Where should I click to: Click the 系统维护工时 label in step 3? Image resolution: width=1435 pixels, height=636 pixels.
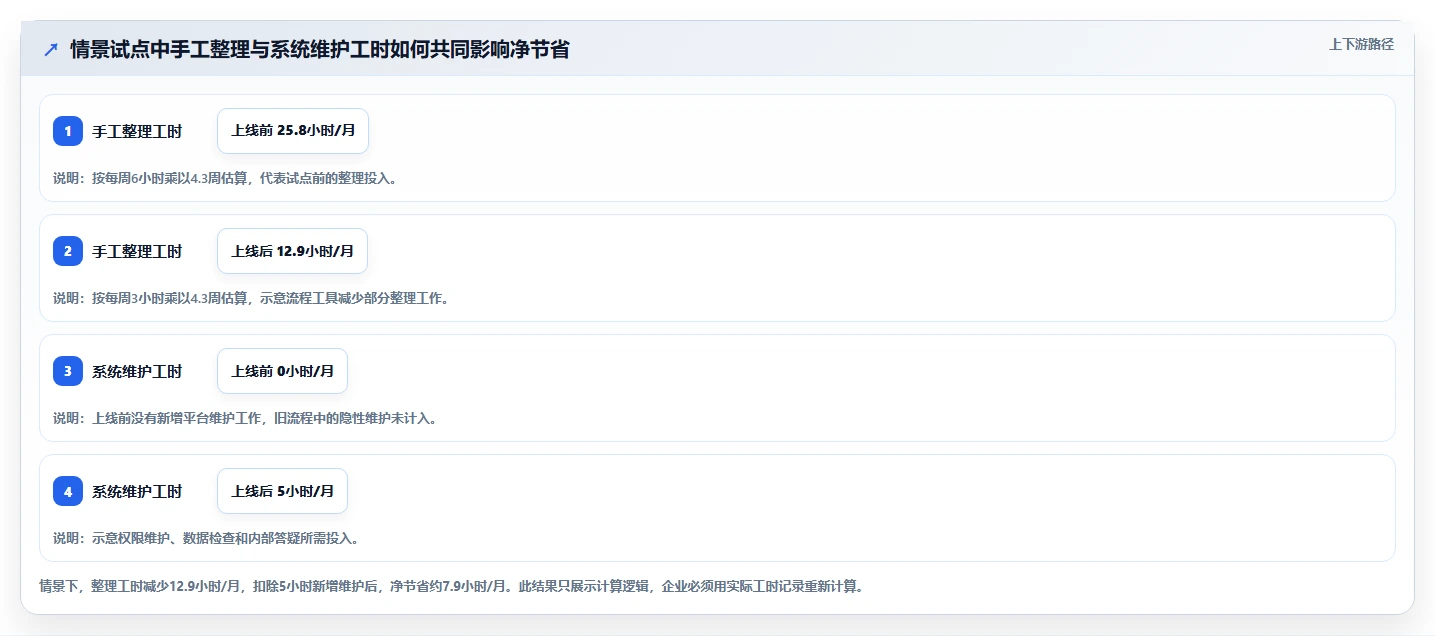coord(137,371)
